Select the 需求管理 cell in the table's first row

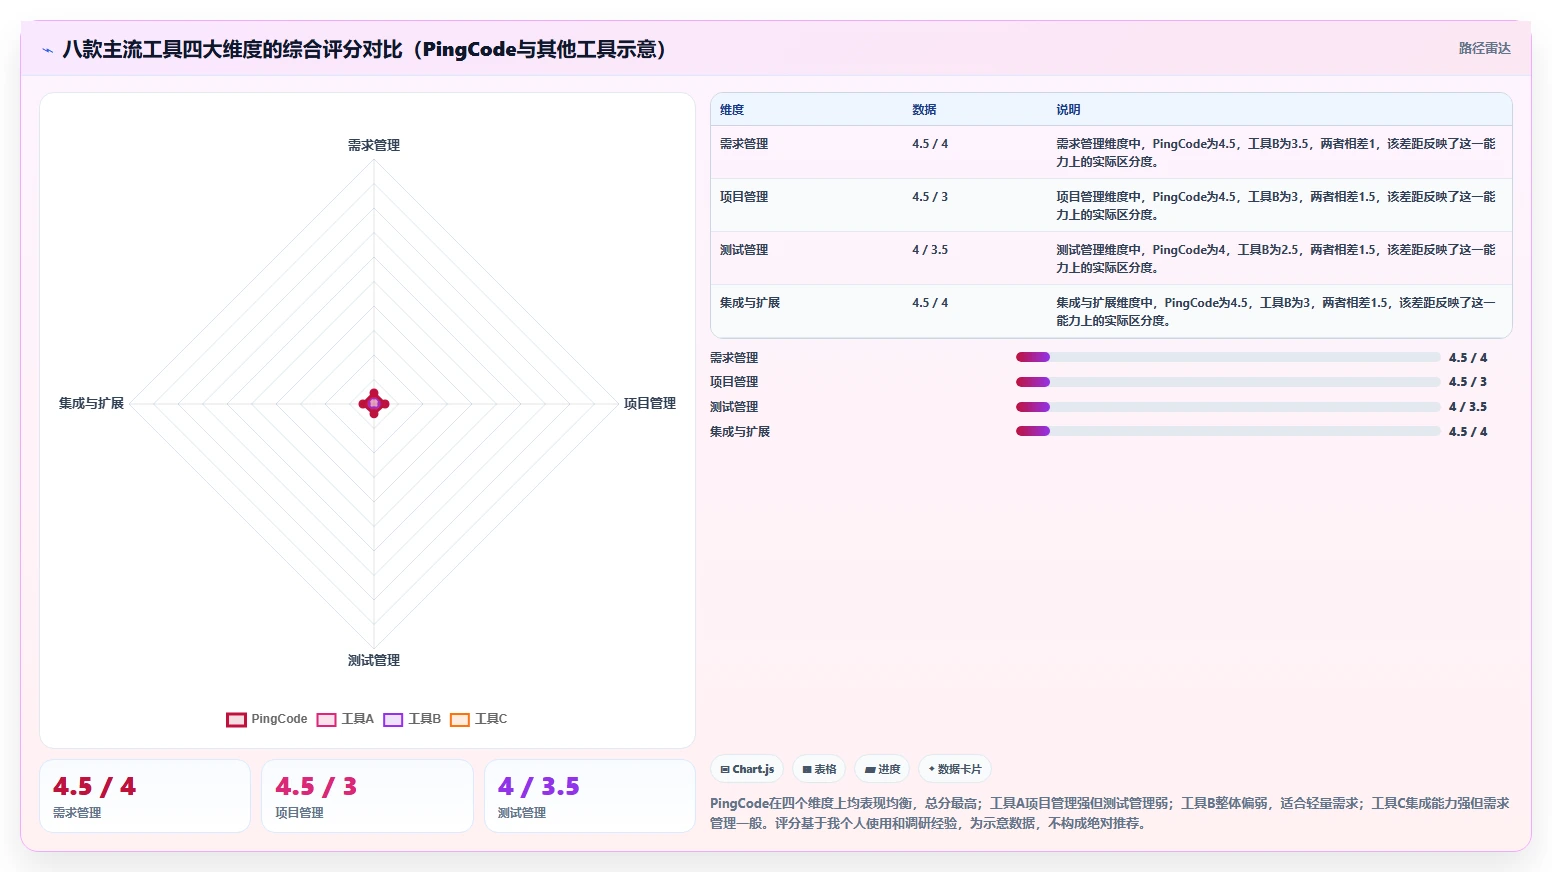point(744,144)
